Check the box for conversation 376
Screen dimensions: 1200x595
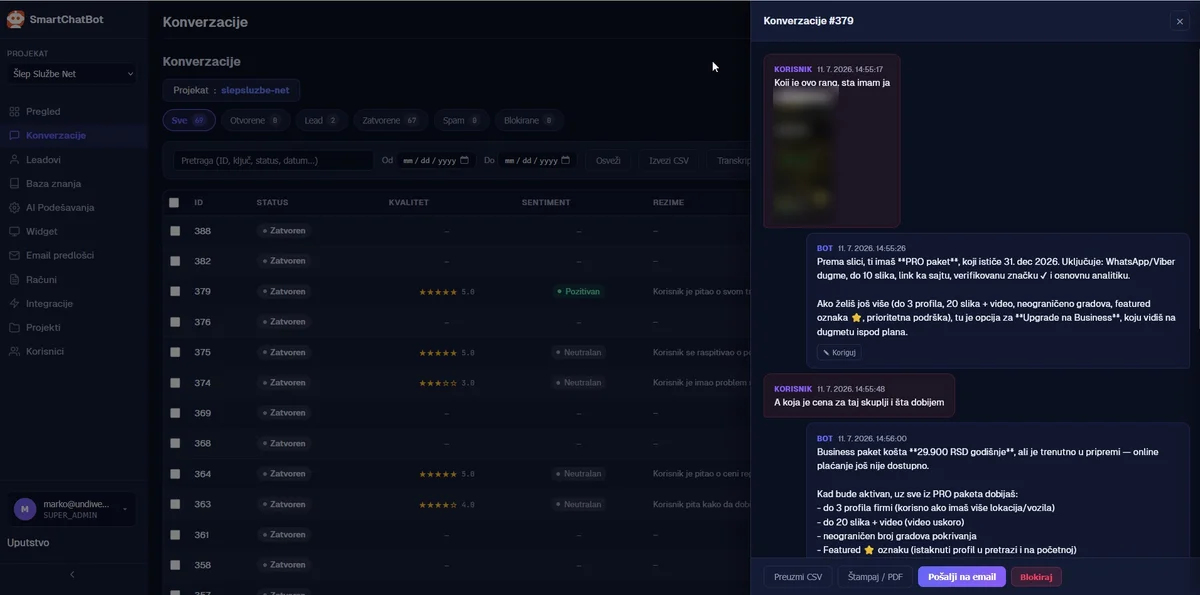pyautogui.click(x=174, y=322)
